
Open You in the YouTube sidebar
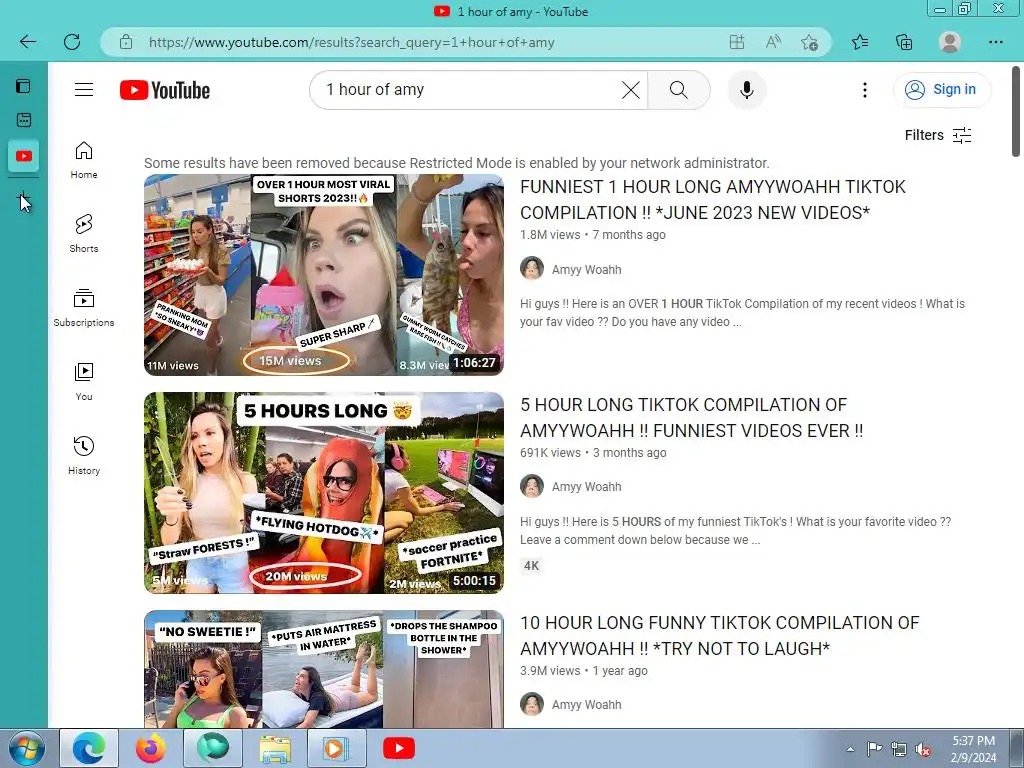pos(84,381)
